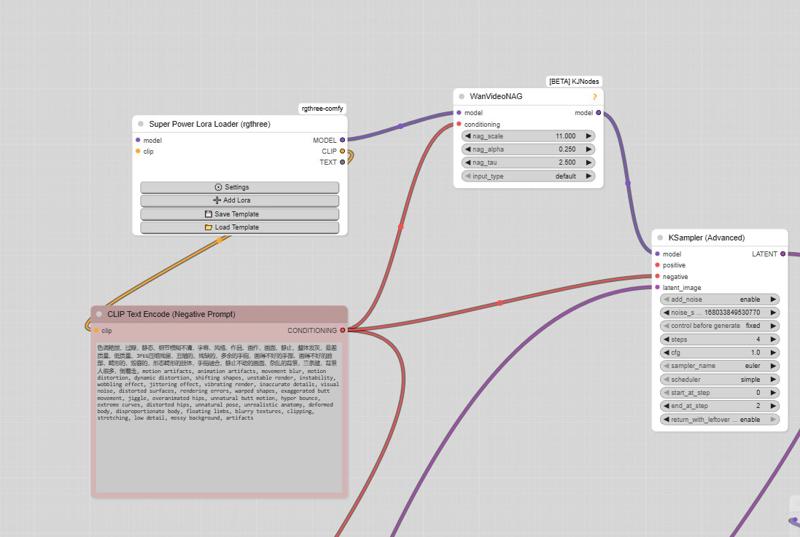Click the nag_scale value 11.000
The height and width of the screenshot is (537, 800).
click(x=566, y=136)
